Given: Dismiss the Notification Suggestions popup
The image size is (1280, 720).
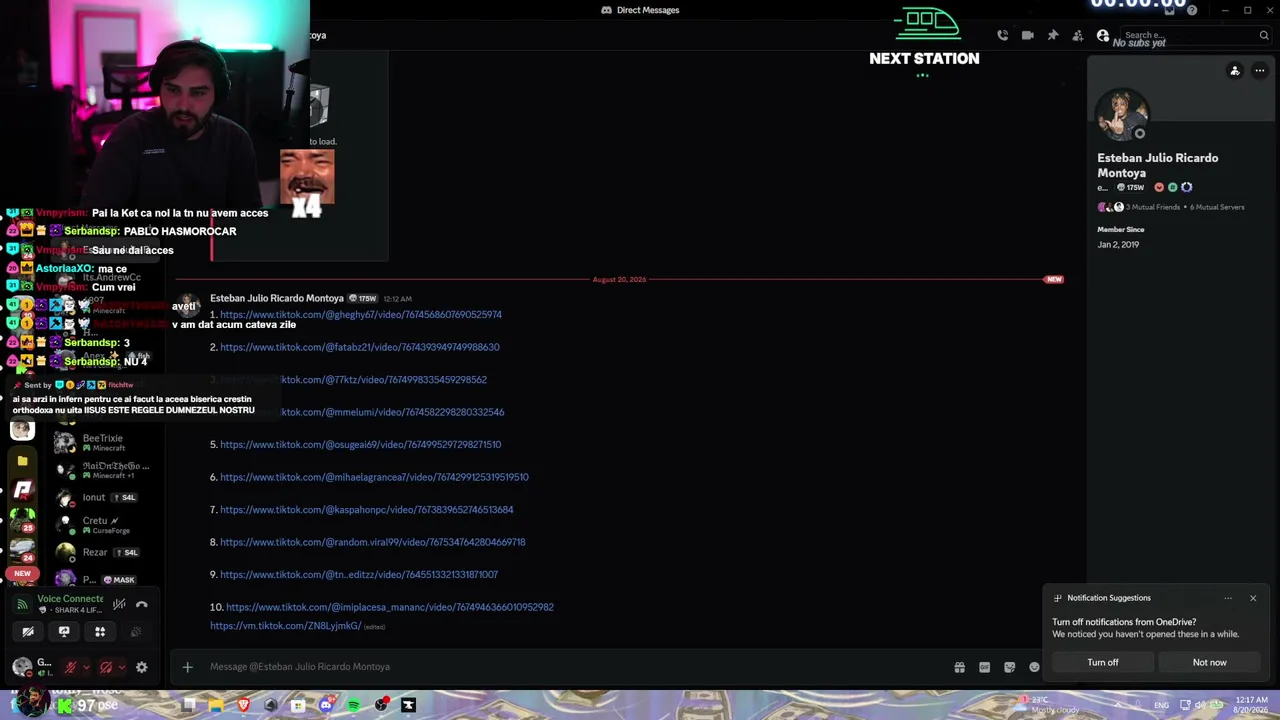Looking at the screenshot, I should click(1253, 598).
